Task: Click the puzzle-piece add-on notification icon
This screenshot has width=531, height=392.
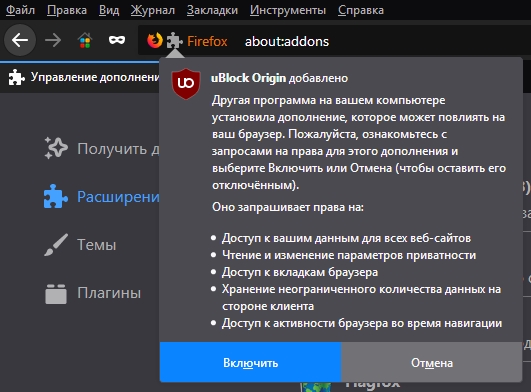Action: (x=174, y=41)
